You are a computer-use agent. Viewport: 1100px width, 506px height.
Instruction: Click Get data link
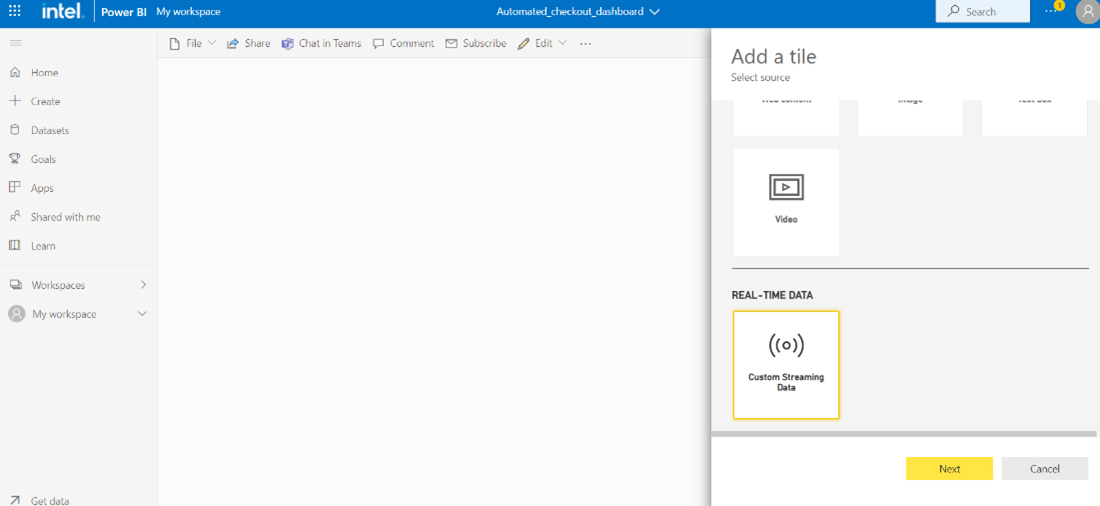[50, 500]
